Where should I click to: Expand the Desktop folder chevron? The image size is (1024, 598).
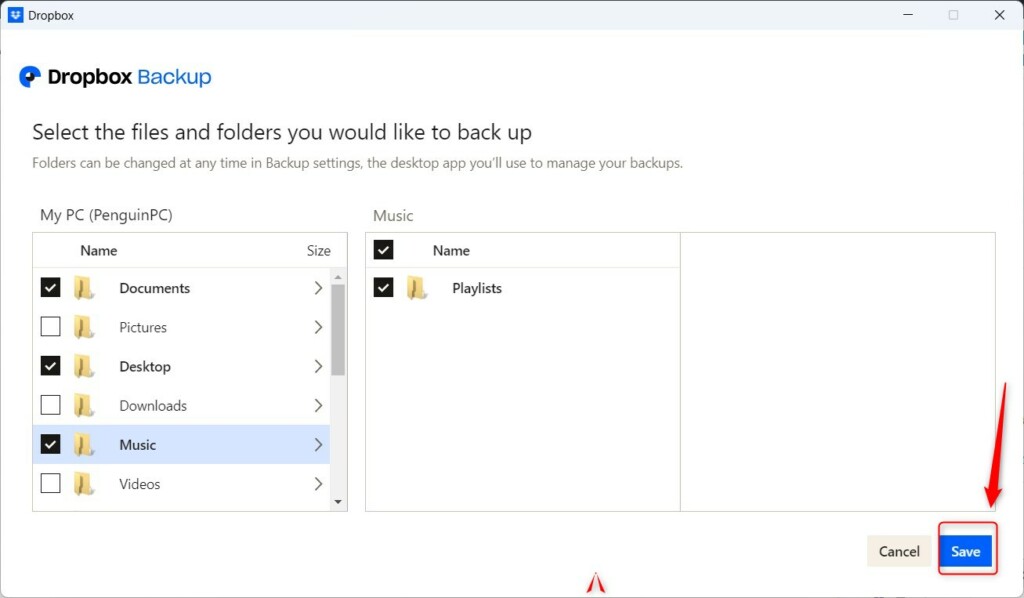pyautogui.click(x=318, y=366)
